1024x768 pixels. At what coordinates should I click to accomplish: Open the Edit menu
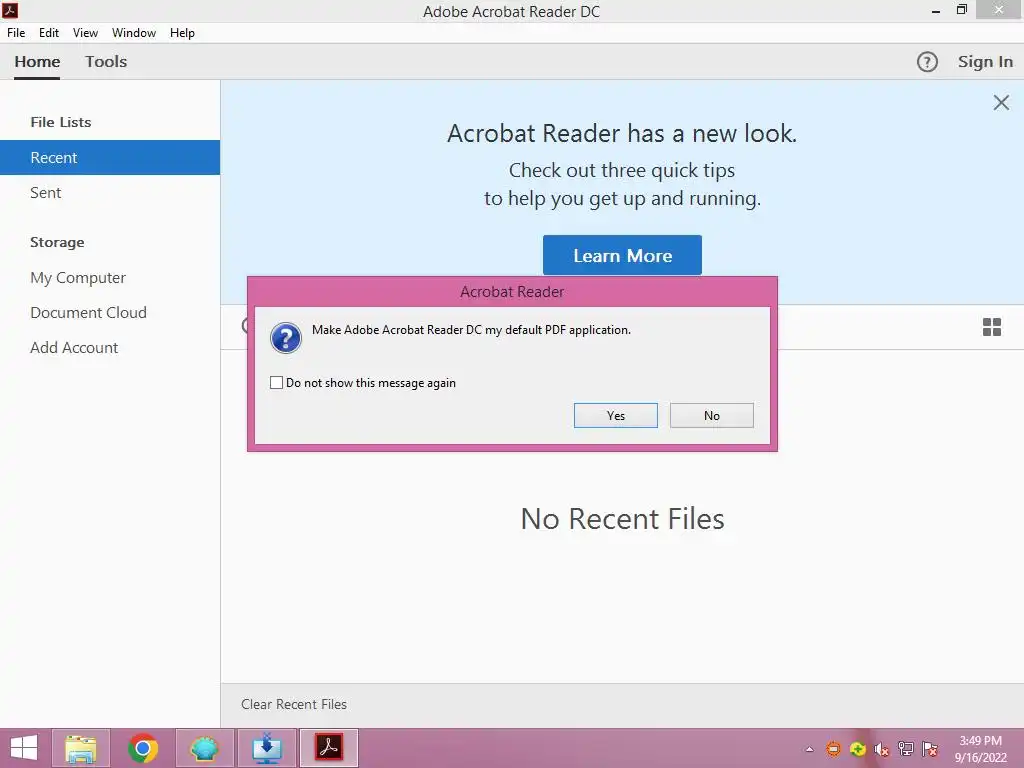point(49,33)
